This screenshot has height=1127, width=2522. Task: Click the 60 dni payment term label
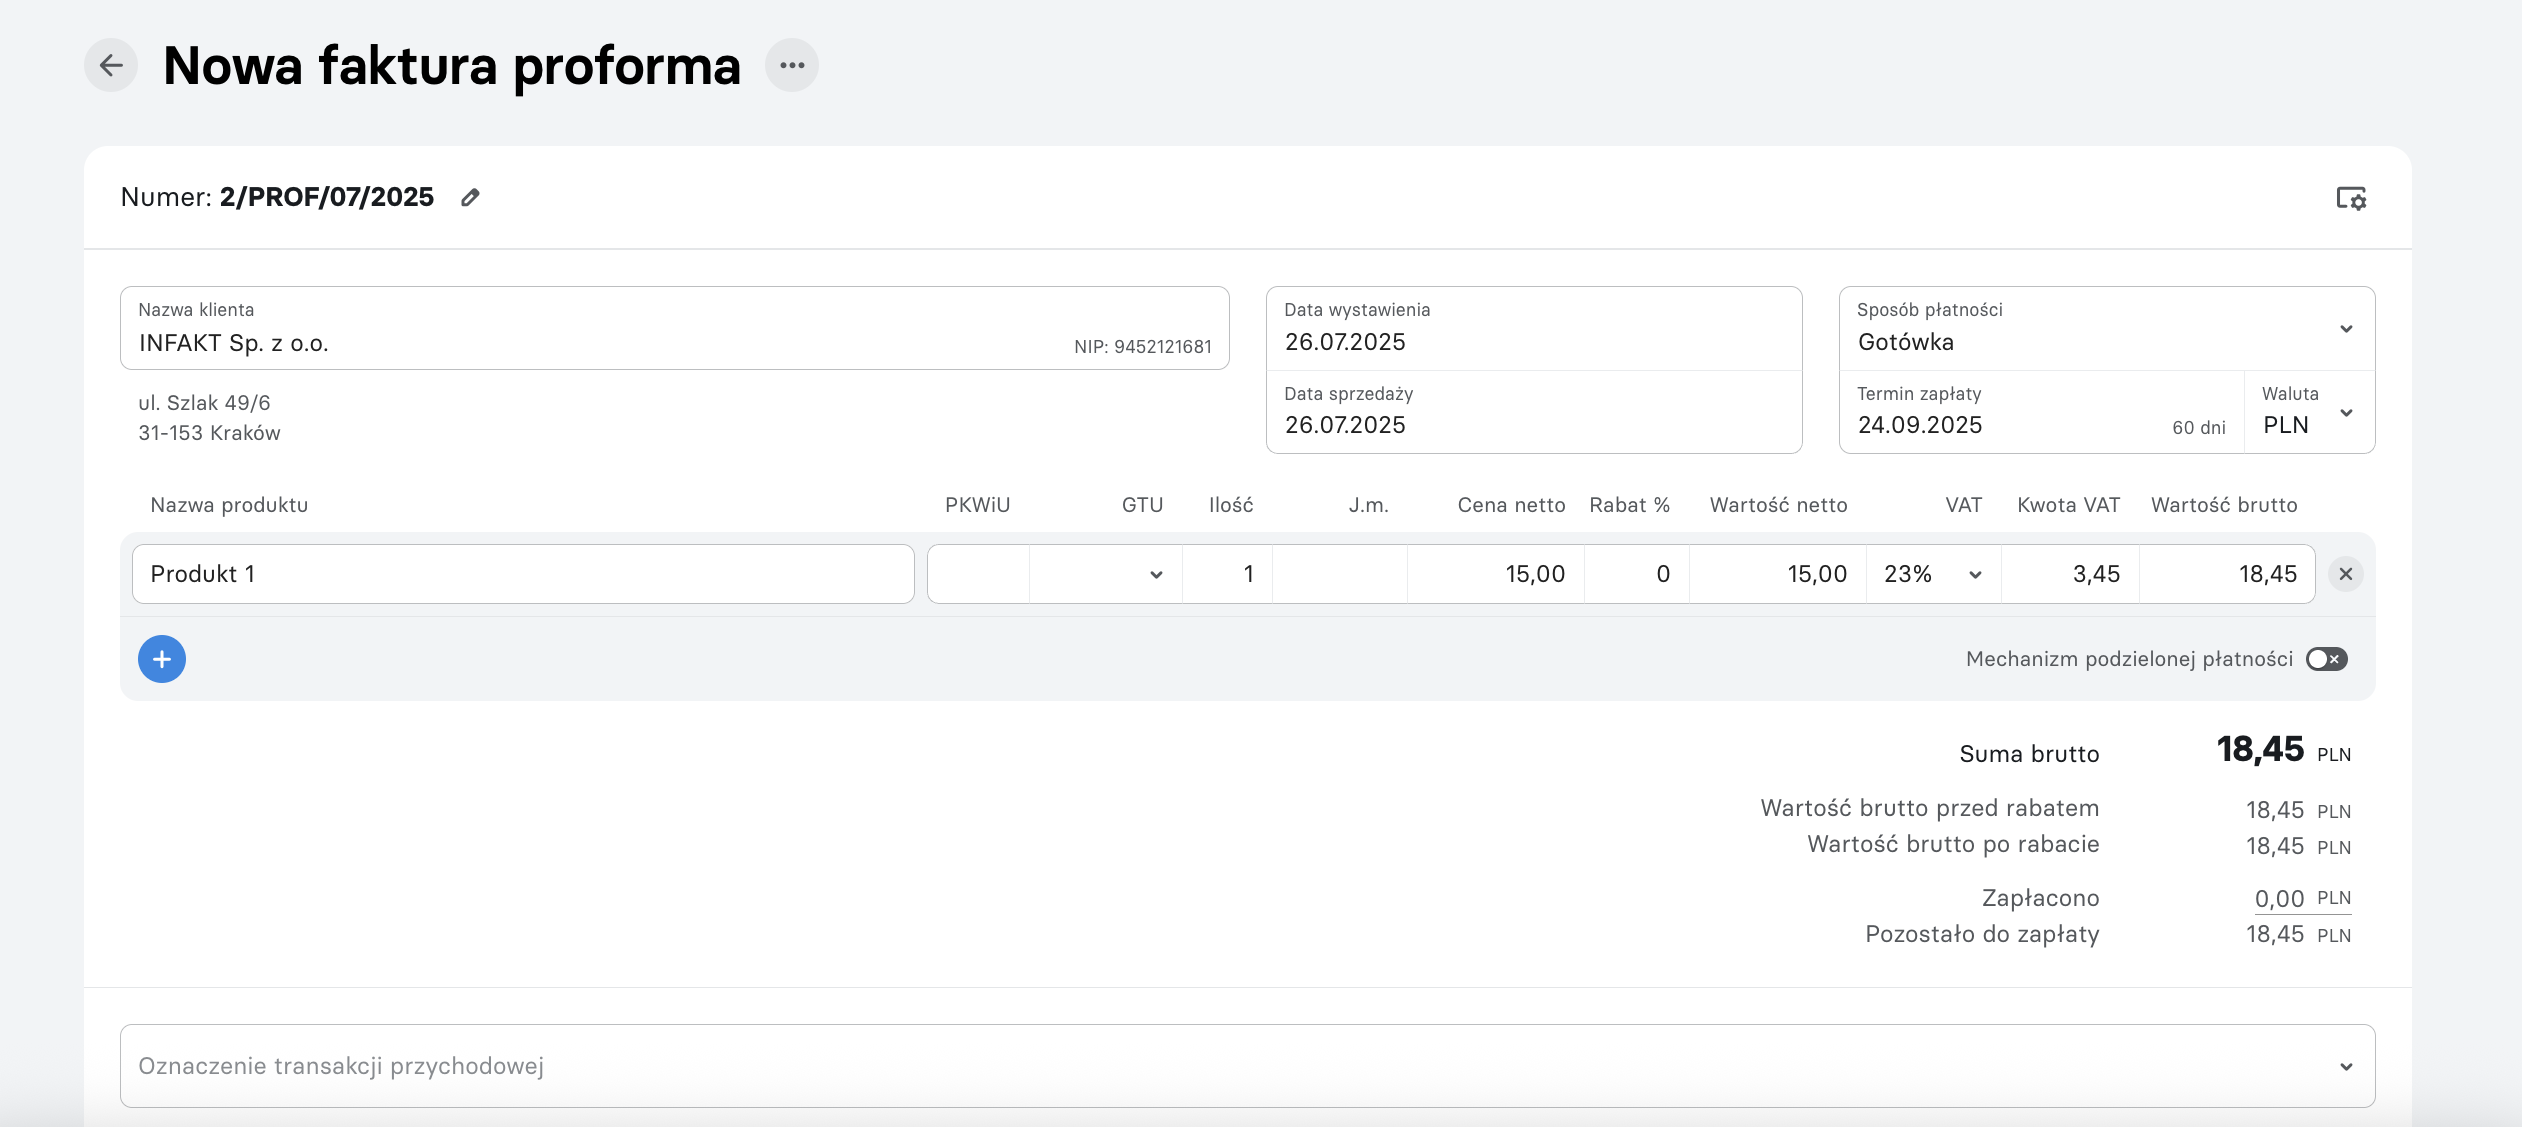point(2198,428)
